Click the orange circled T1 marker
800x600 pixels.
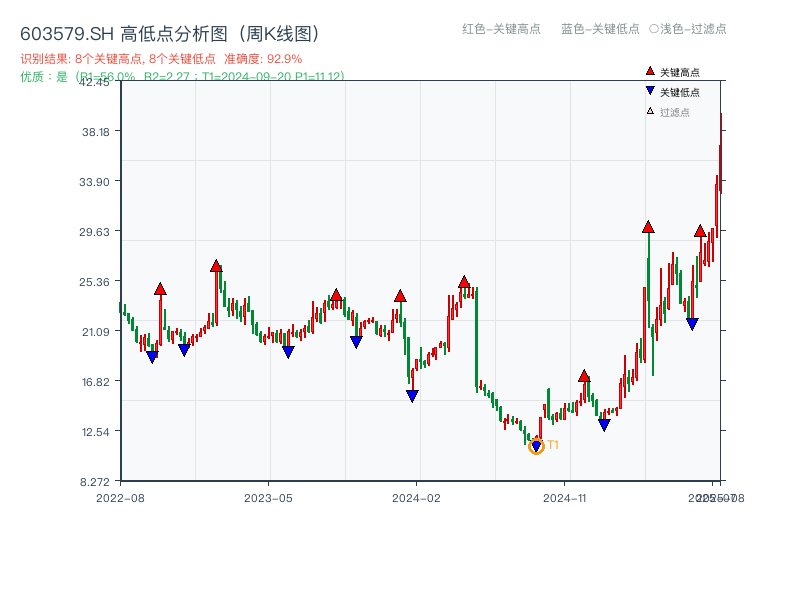(536, 446)
